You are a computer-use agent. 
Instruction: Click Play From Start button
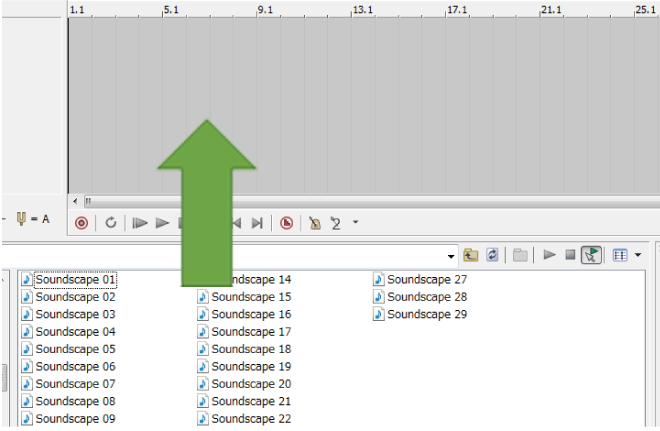tap(140, 223)
